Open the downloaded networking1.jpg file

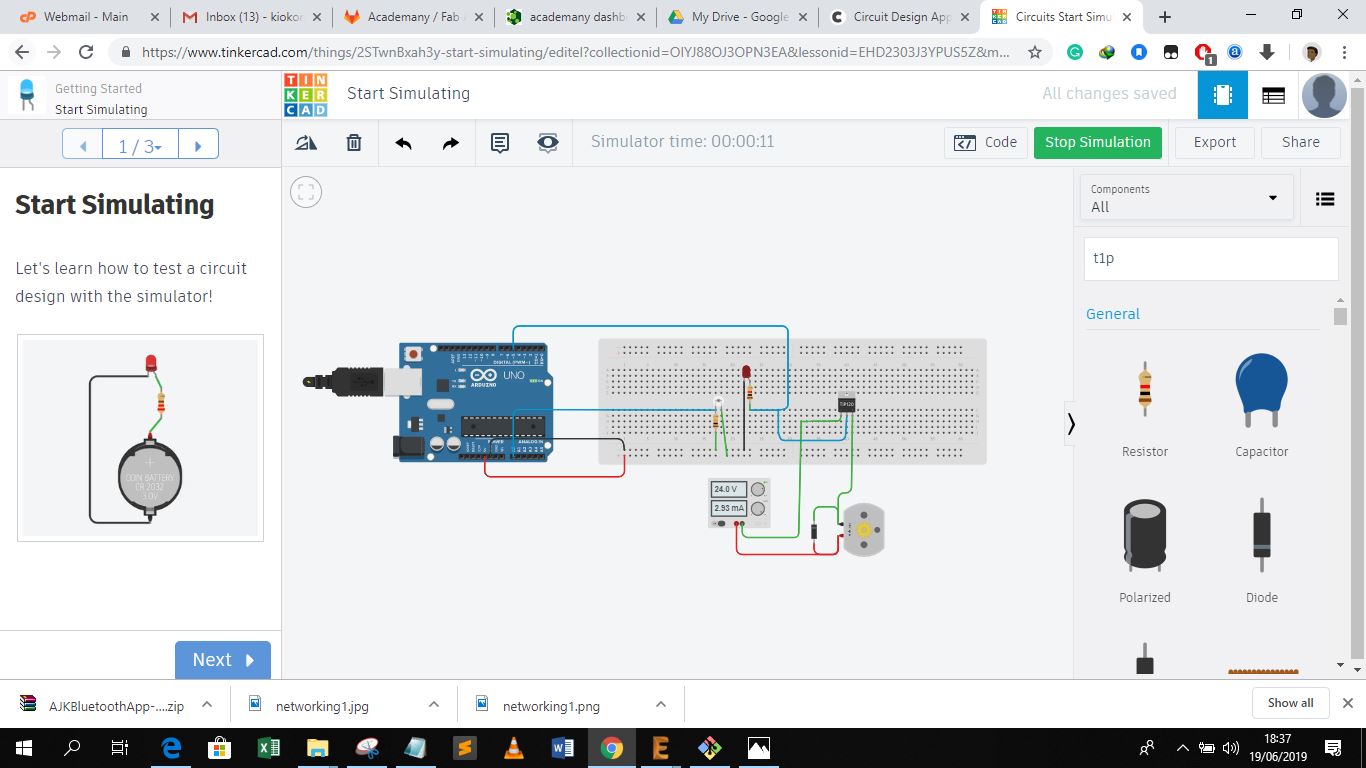point(322,706)
